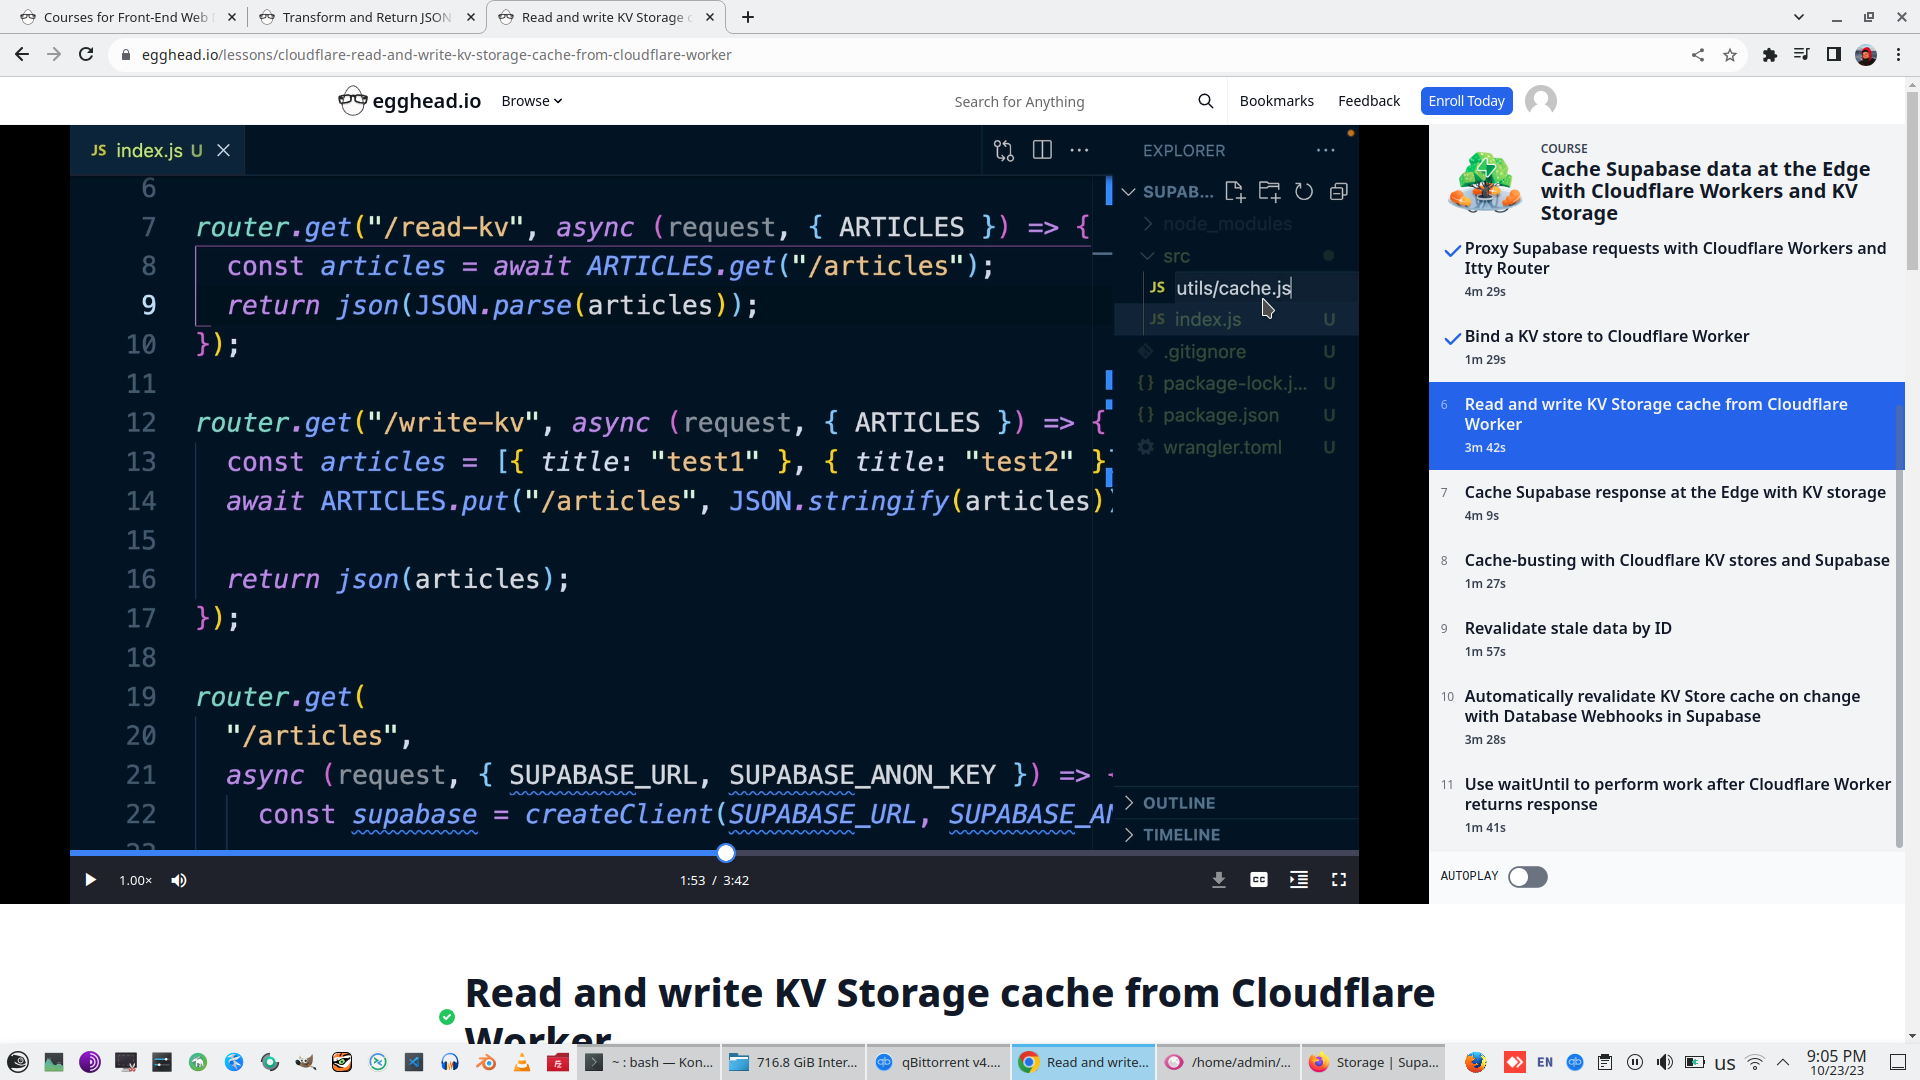Switch to the Courses for Front-End Web tab
Screen dimensions: 1920x1080
click(125, 17)
